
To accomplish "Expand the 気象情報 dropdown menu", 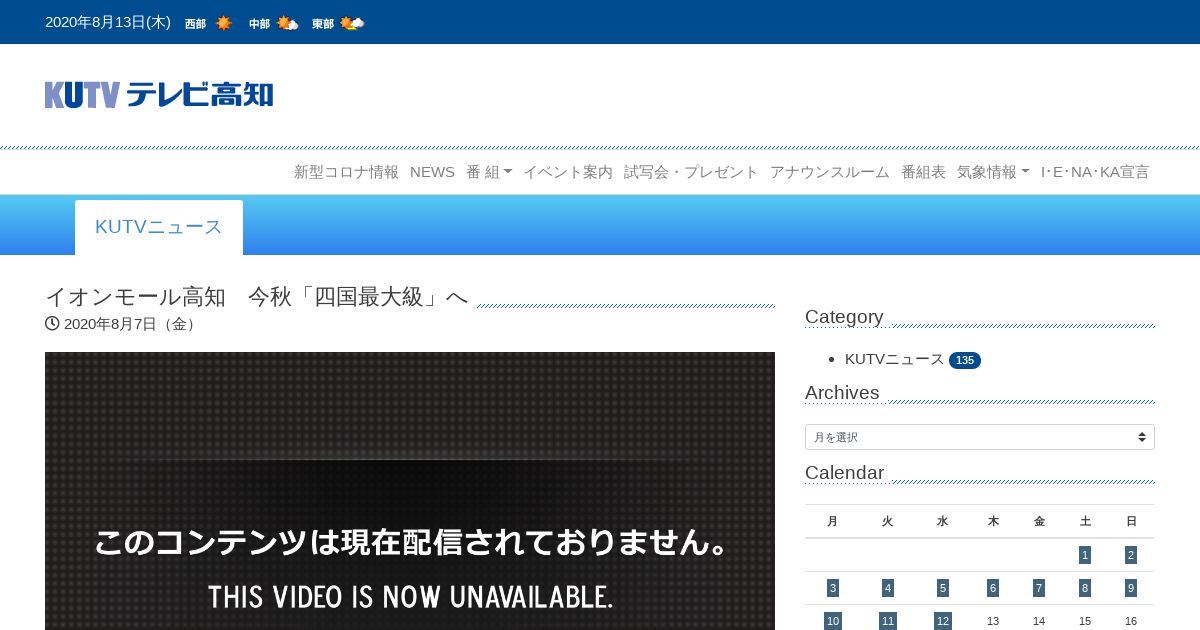I will pyautogui.click(x=993, y=172).
